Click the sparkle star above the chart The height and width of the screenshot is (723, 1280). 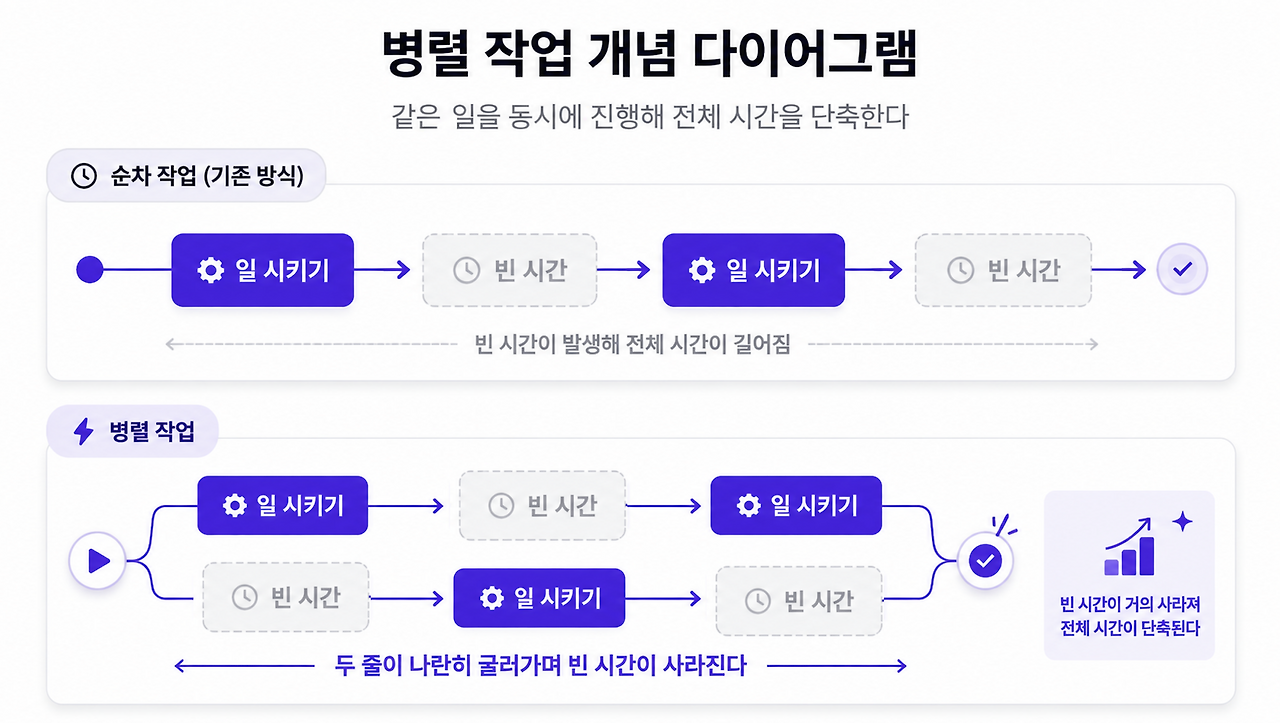pyautogui.click(x=1182, y=521)
